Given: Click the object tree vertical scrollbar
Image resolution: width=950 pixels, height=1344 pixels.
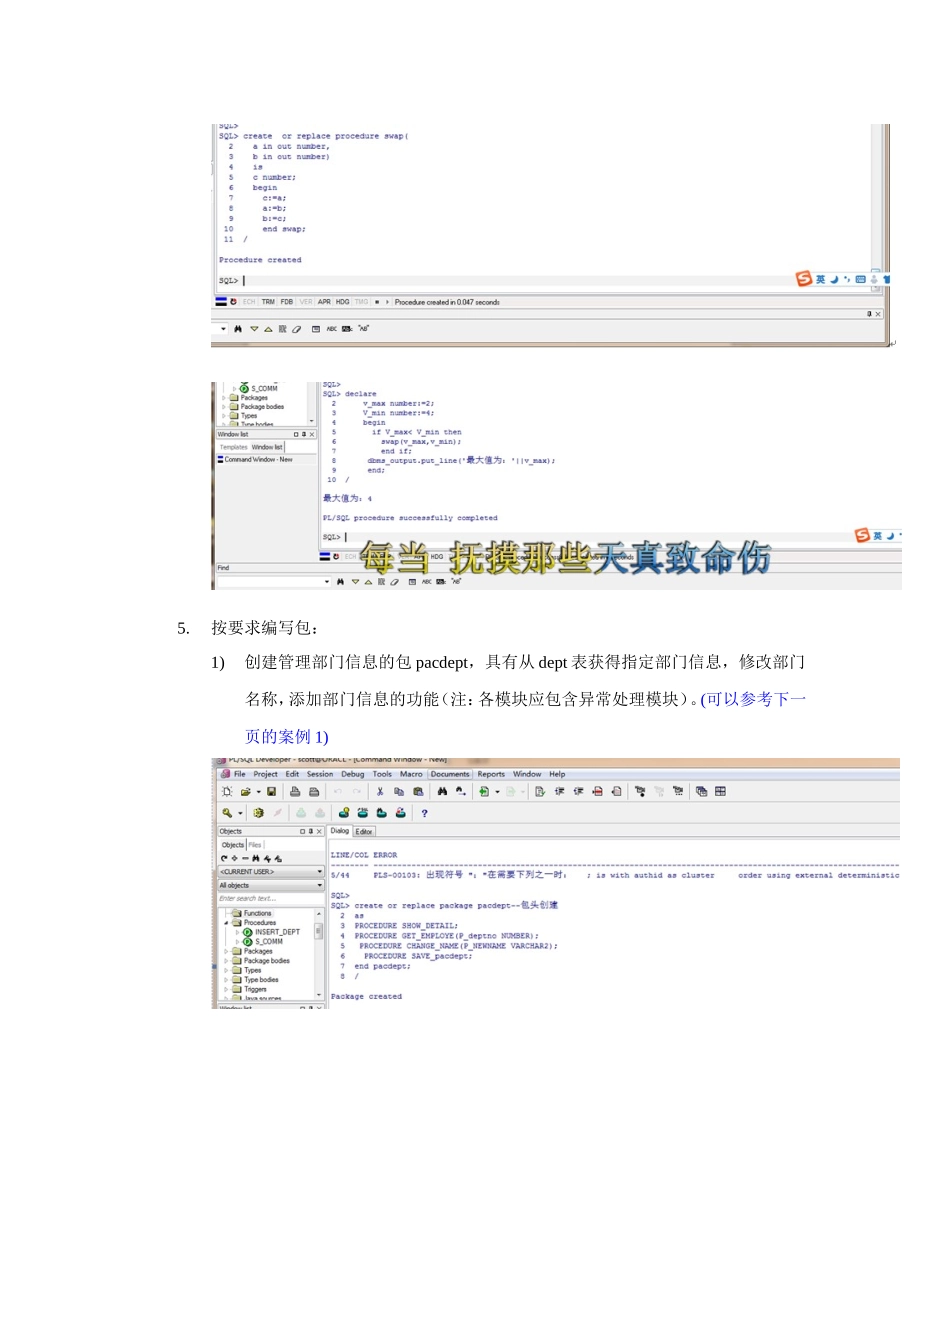Looking at the screenshot, I should [319, 953].
